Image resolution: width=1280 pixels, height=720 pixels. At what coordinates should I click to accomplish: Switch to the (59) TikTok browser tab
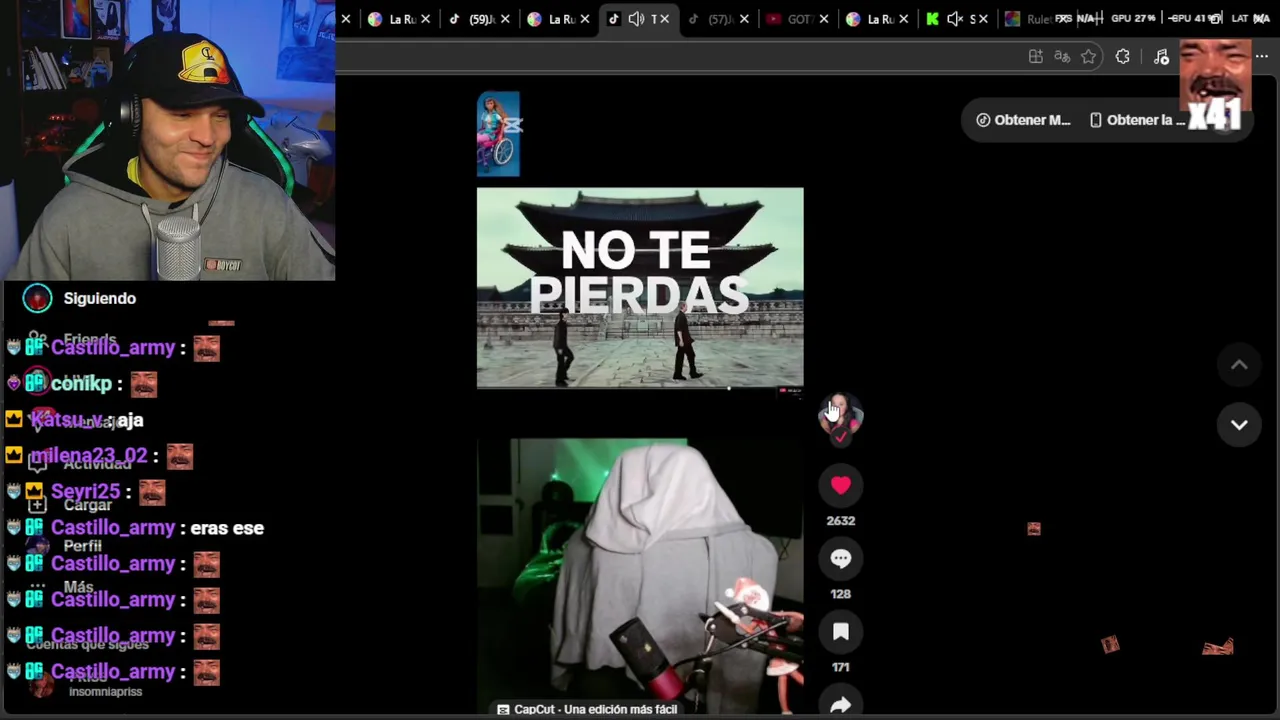[480, 19]
